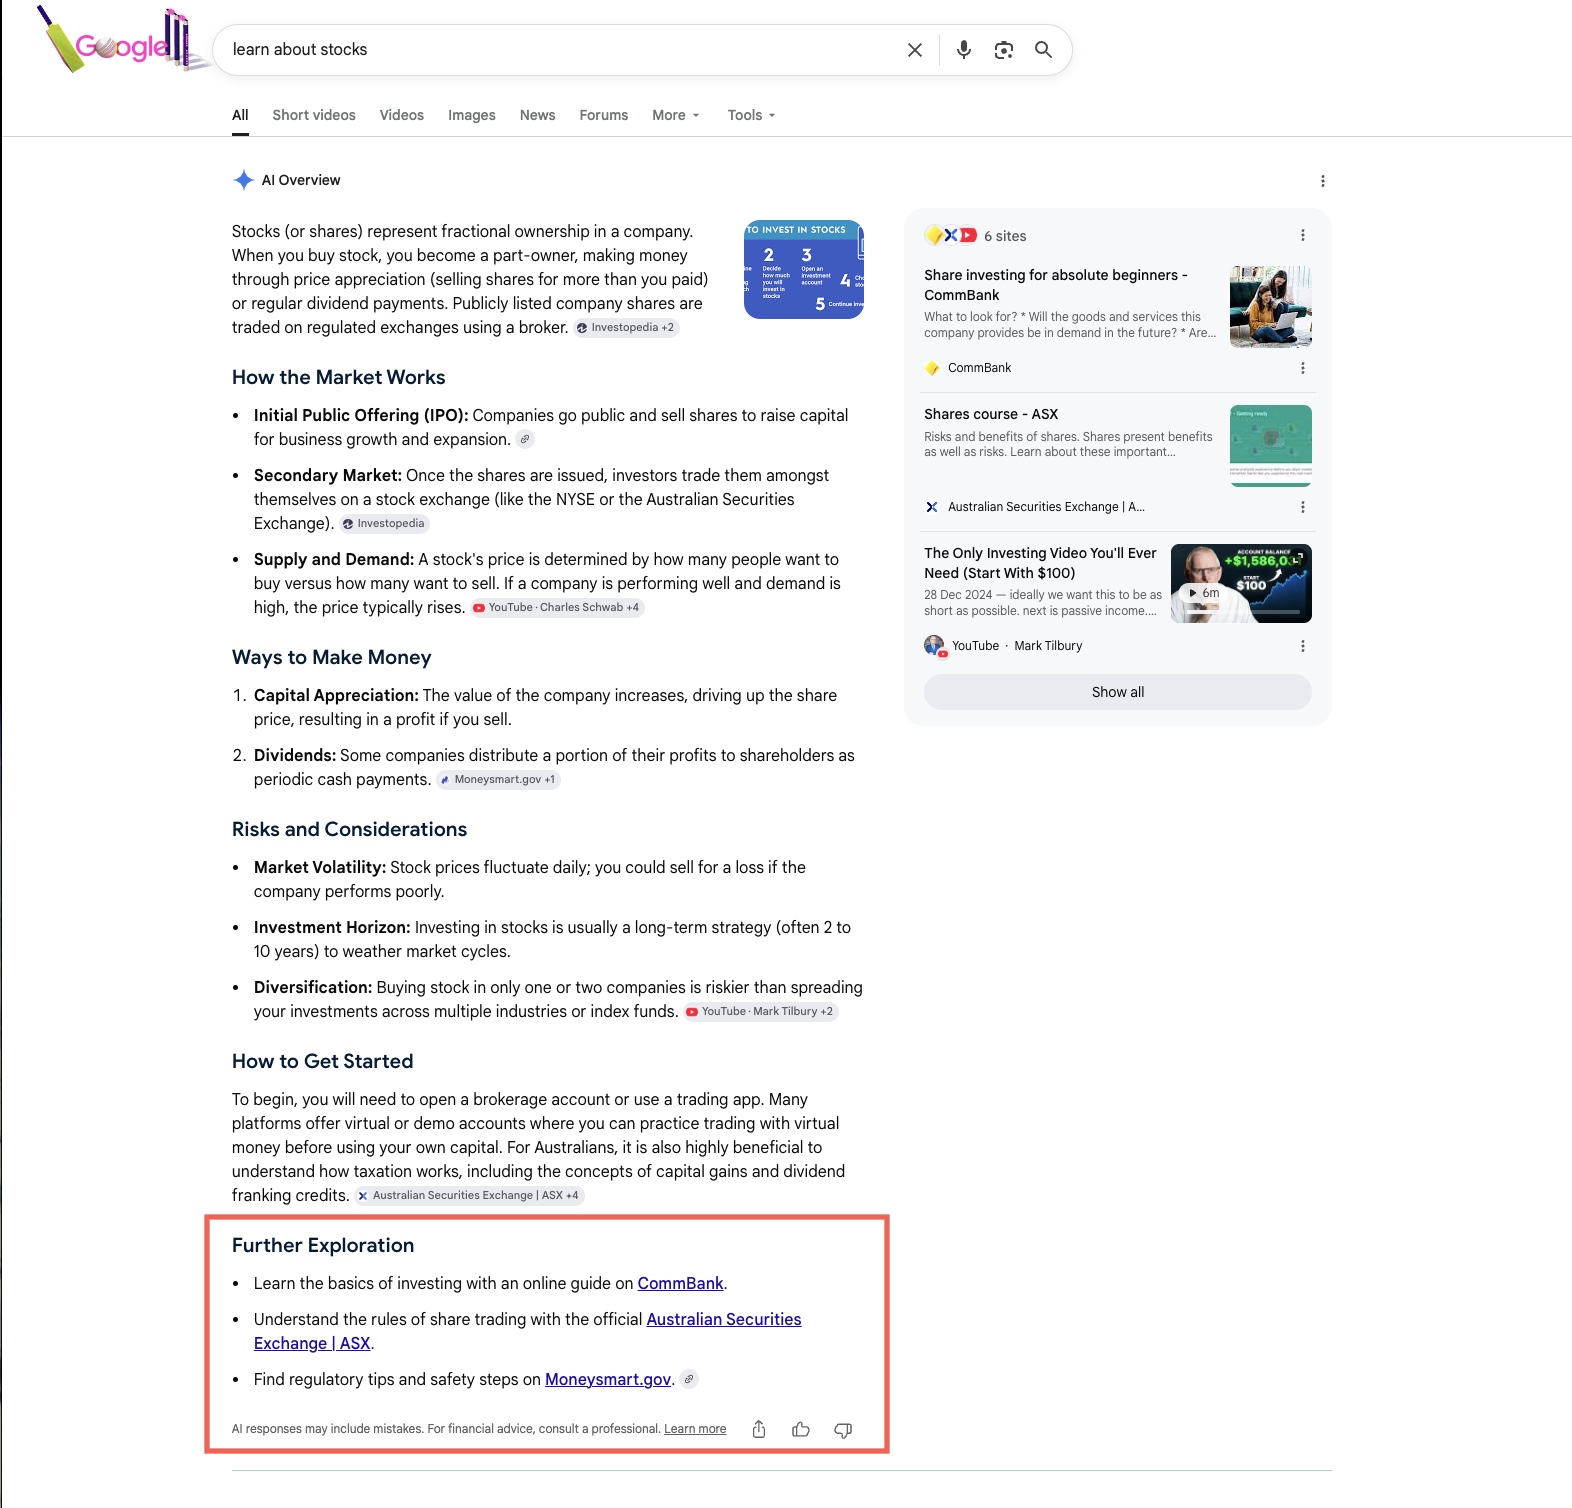
Task: Click the search input field
Action: tap(560, 50)
